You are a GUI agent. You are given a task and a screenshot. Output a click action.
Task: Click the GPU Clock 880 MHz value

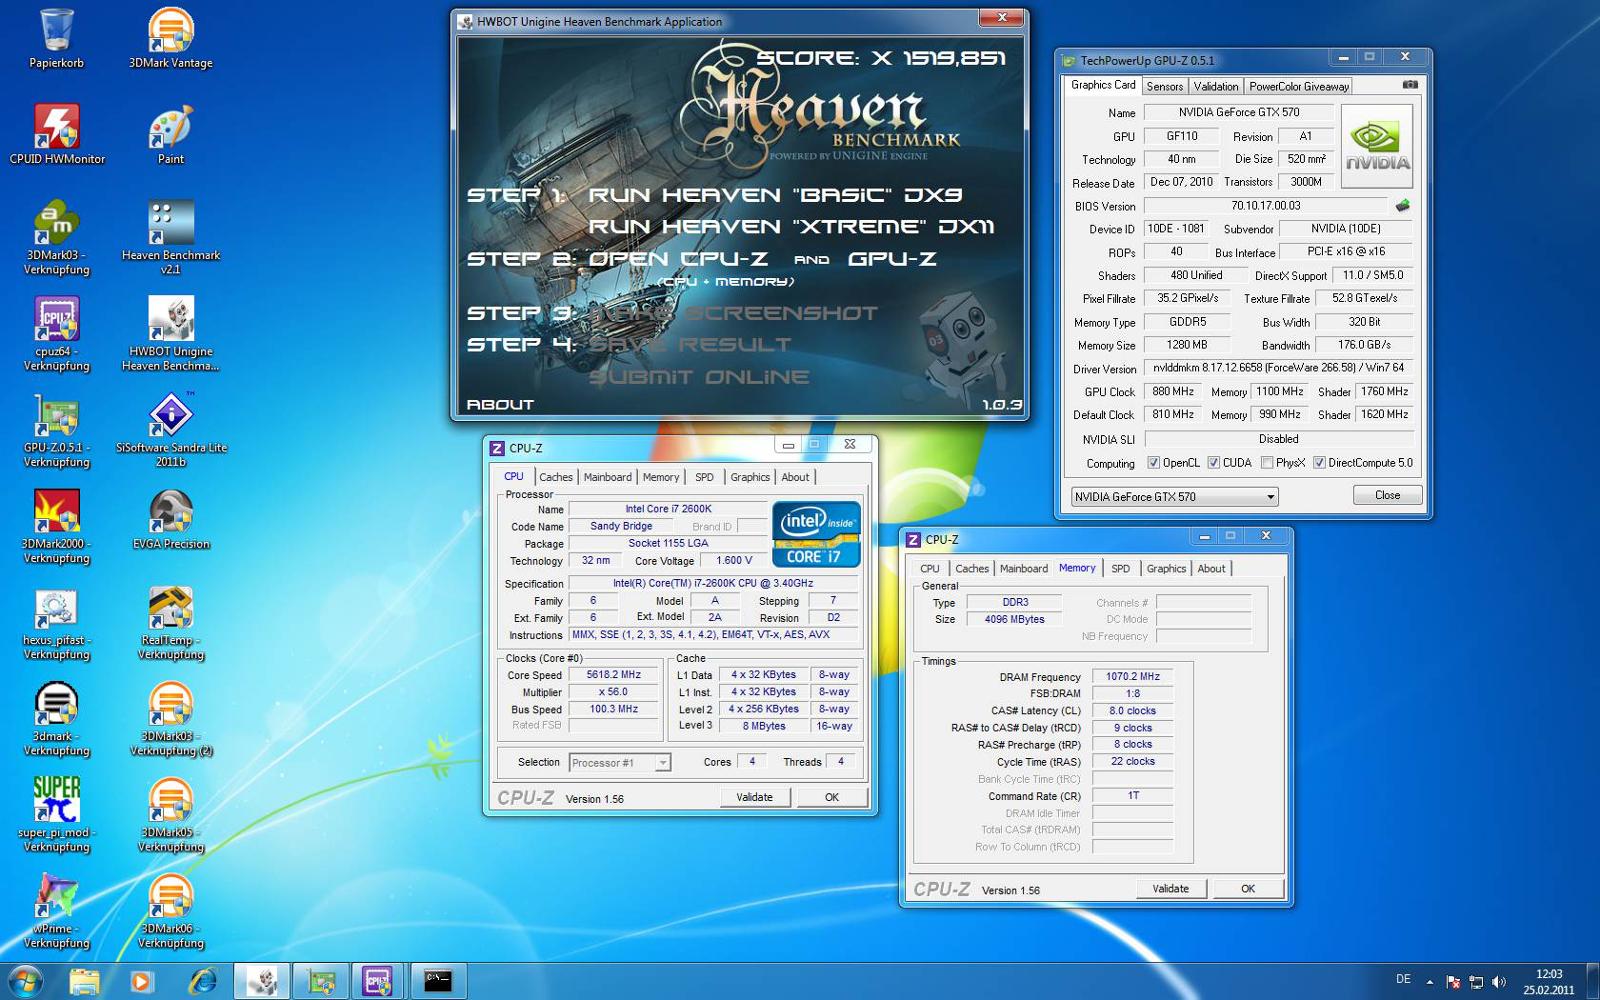pos(1172,392)
